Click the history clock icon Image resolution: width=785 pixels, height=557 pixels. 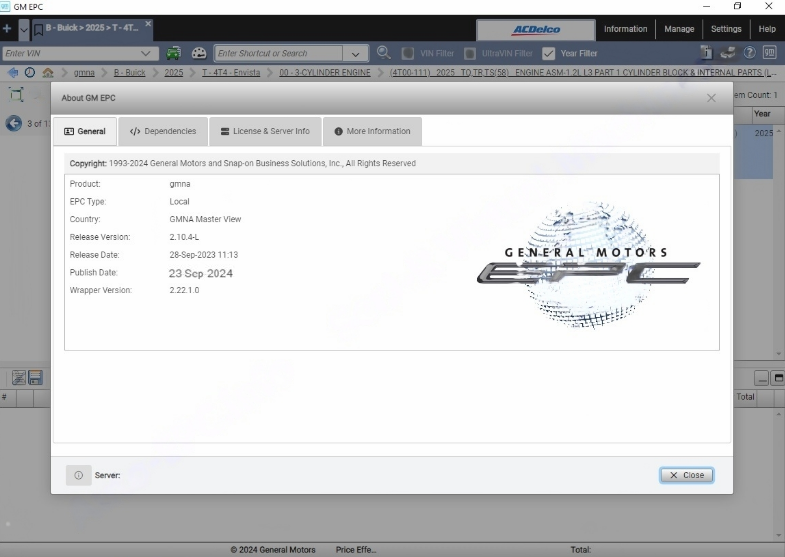pos(30,73)
